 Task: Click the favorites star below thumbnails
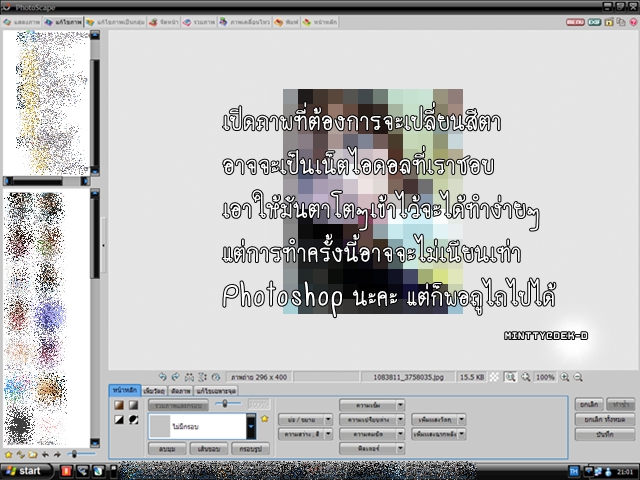[x=8, y=454]
